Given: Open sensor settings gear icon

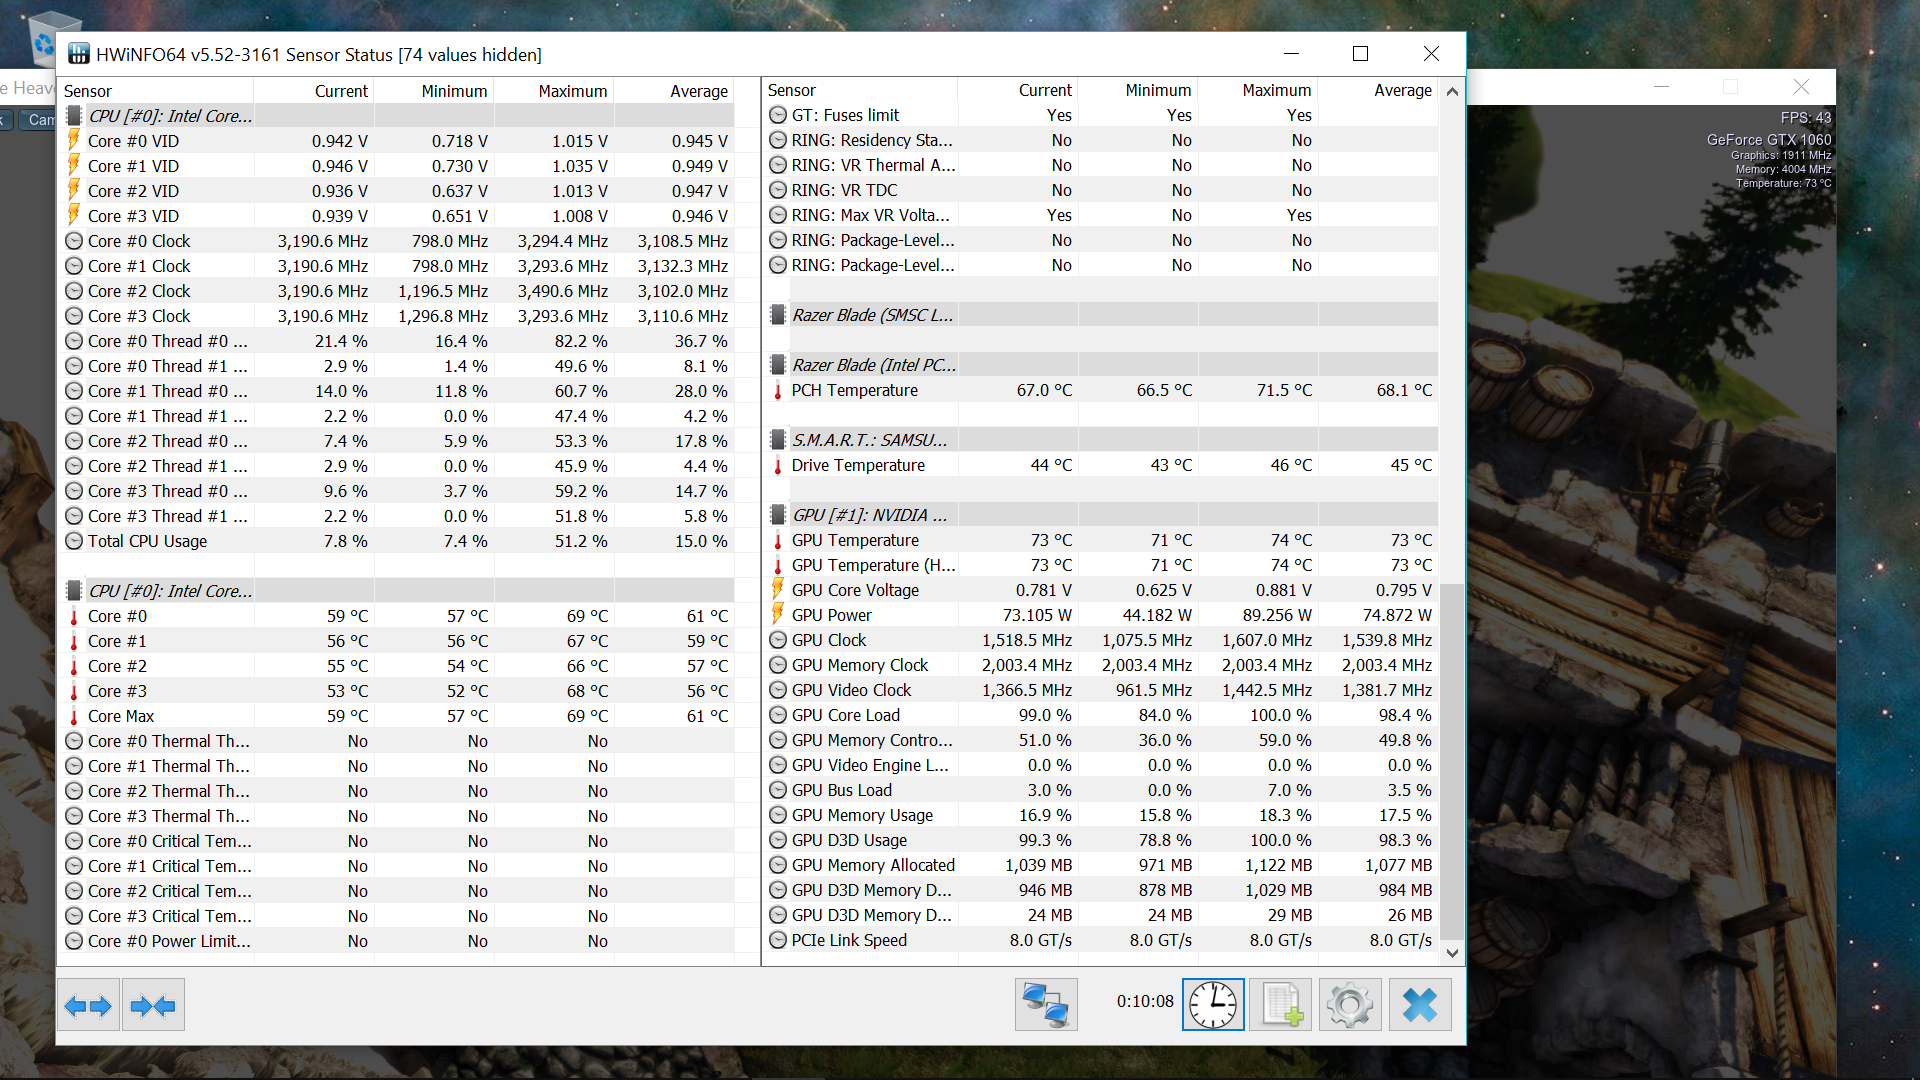Looking at the screenshot, I should tap(1350, 1005).
